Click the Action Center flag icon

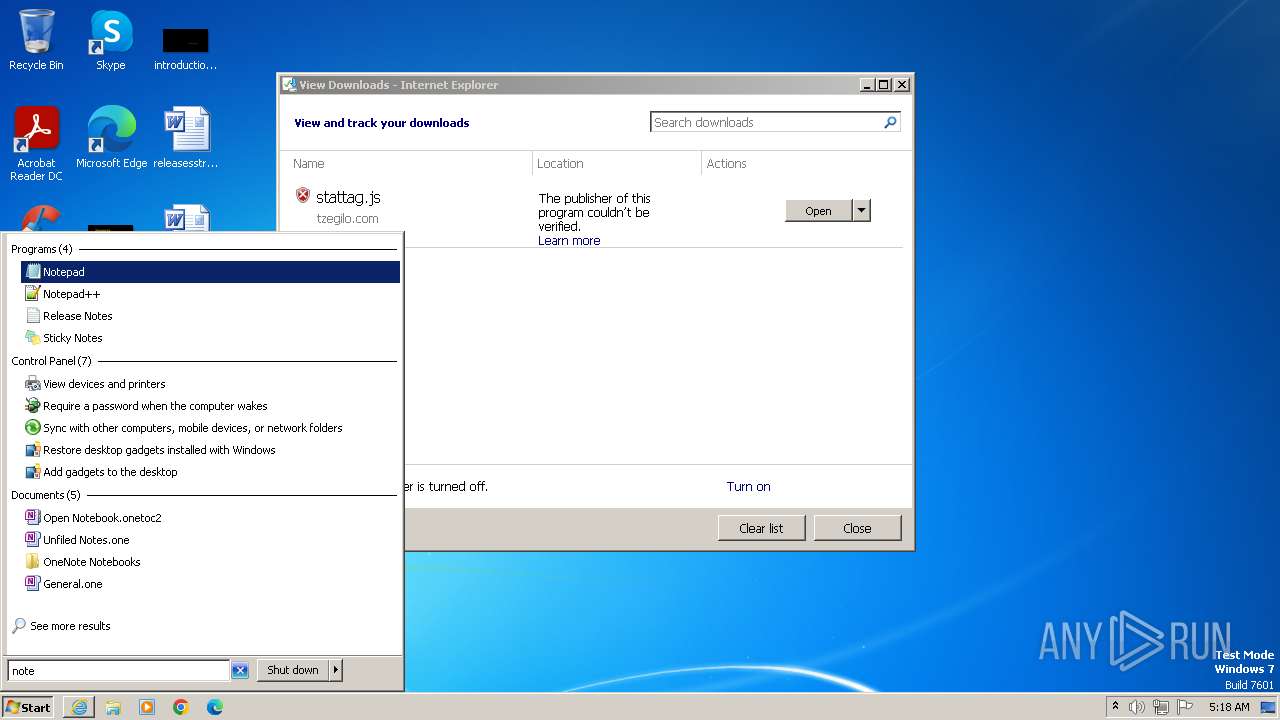click(1185, 707)
